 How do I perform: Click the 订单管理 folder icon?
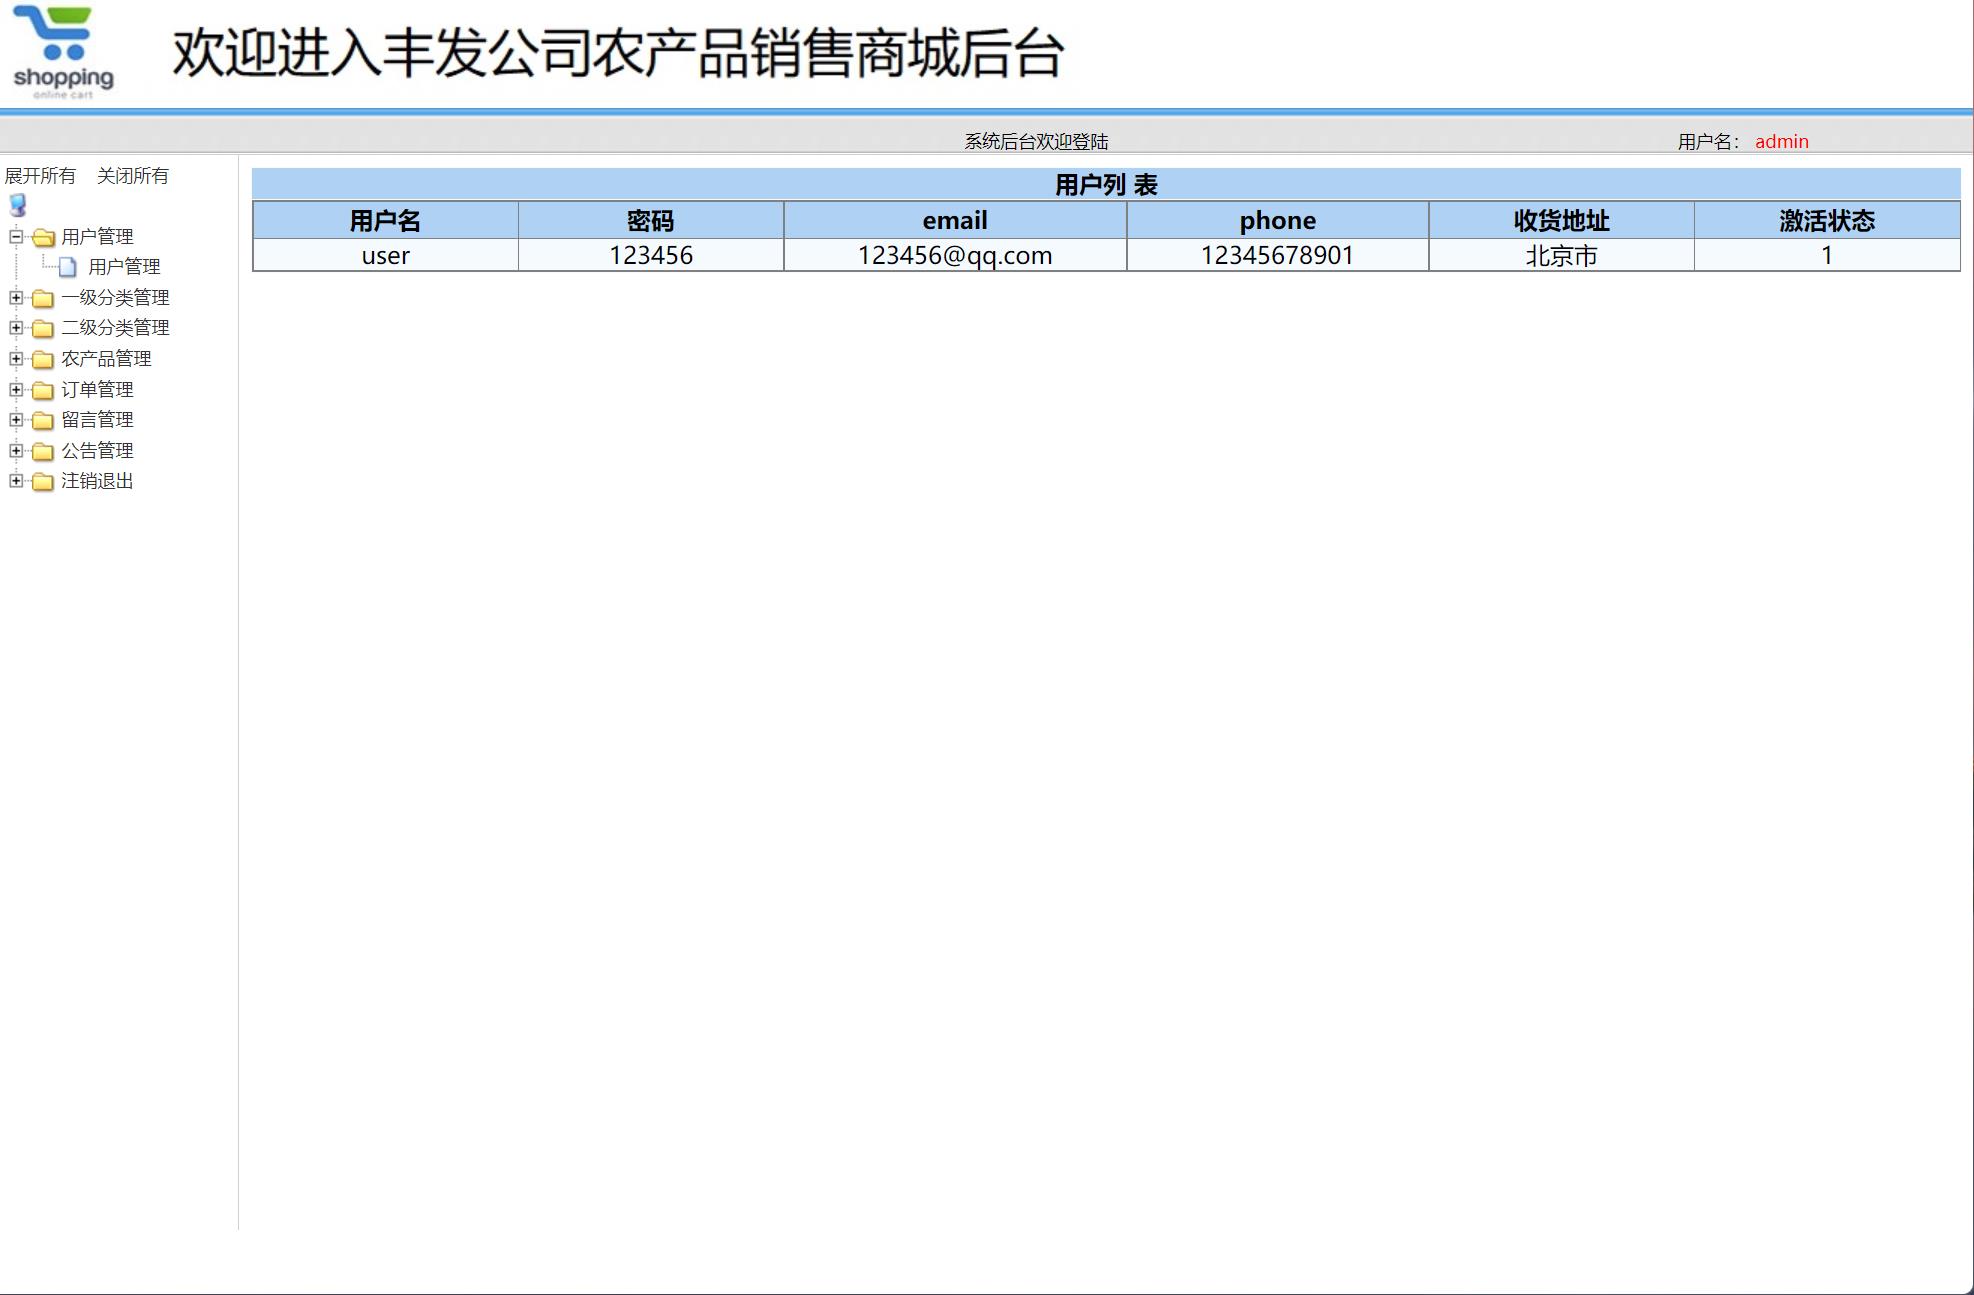tap(44, 389)
